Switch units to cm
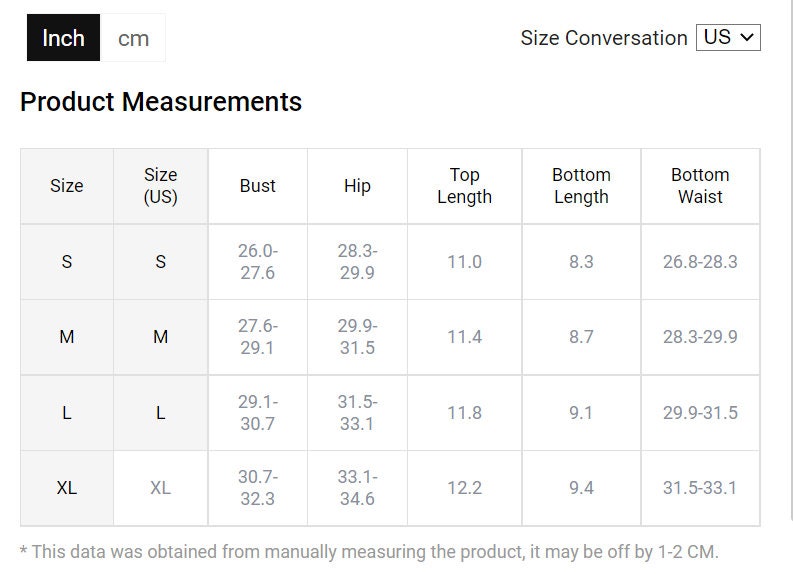Viewport: 793px width, 574px height. (133, 38)
